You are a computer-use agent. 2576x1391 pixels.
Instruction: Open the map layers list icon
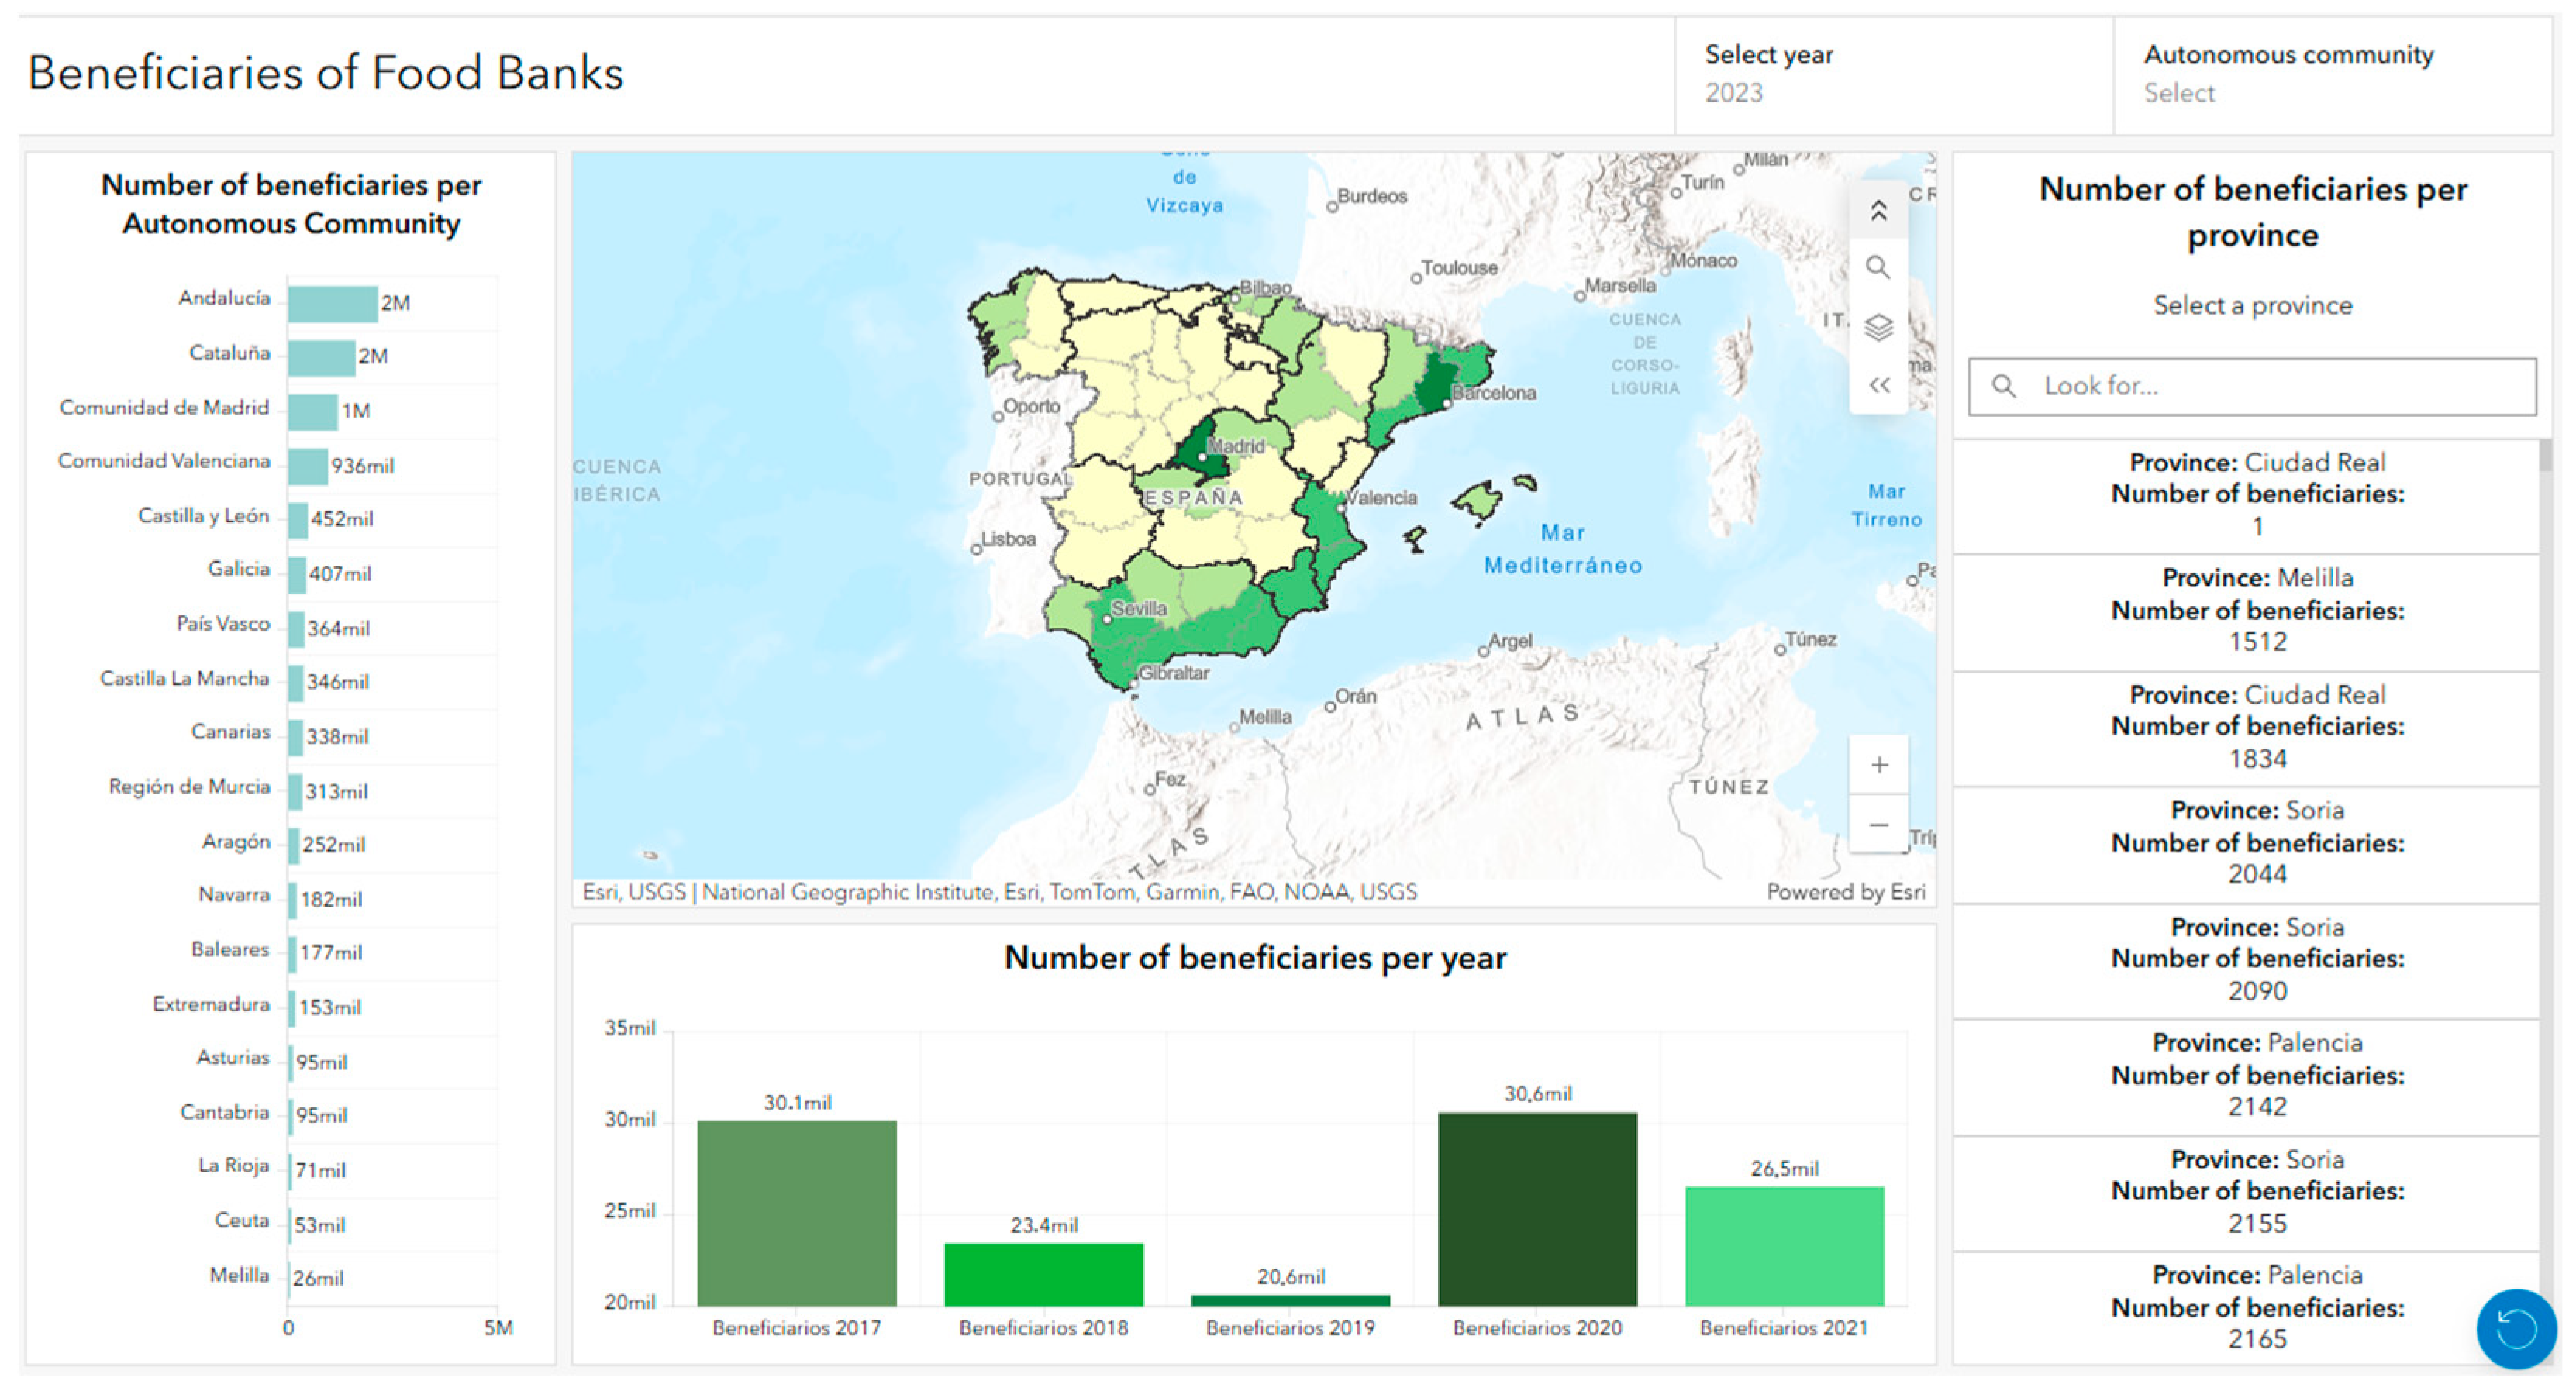pyautogui.click(x=1878, y=327)
